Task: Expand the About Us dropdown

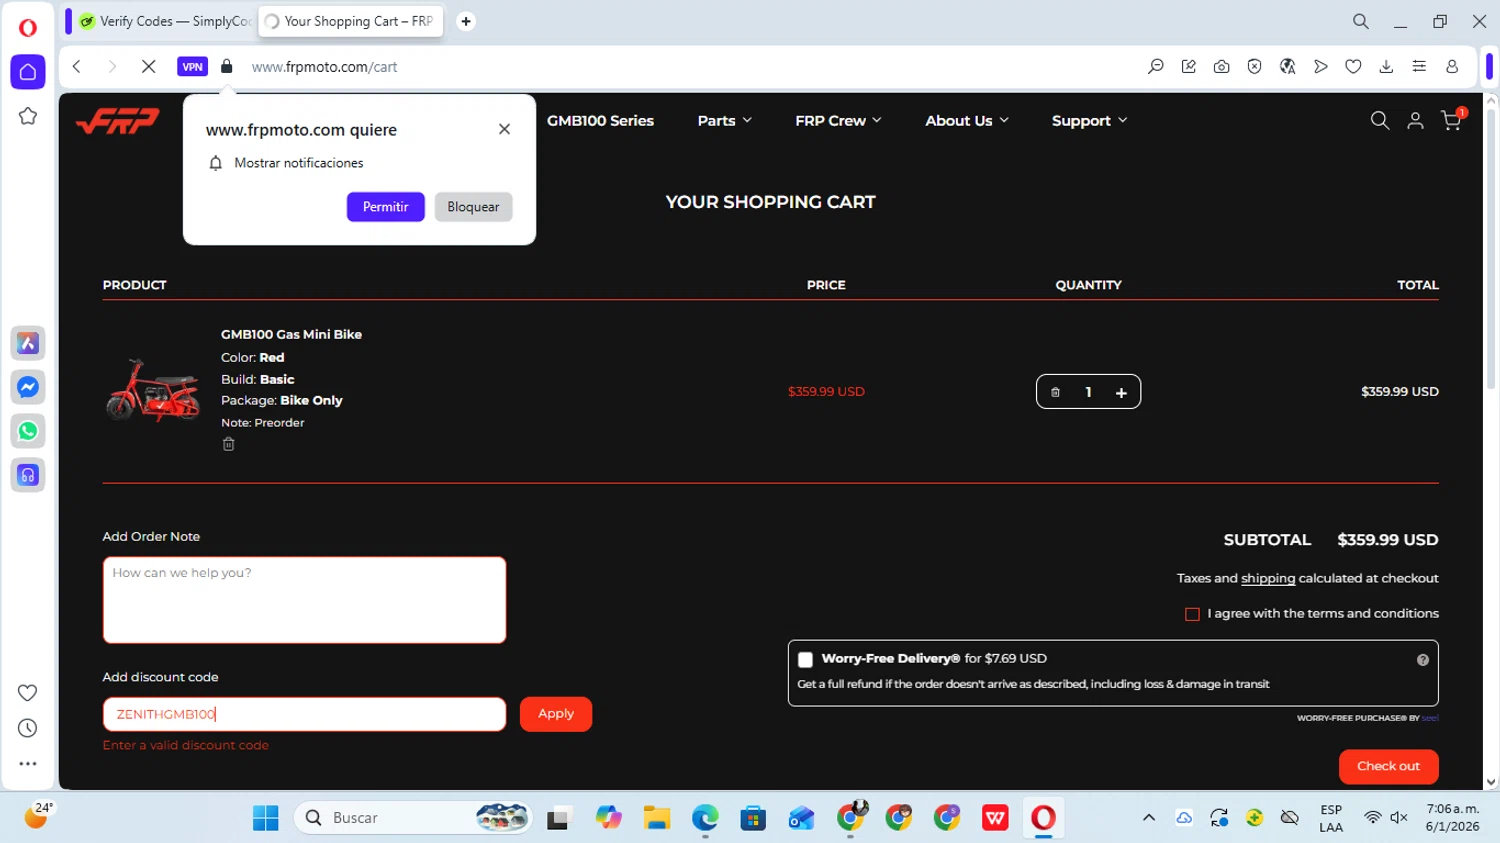Action: tap(967, 121)
